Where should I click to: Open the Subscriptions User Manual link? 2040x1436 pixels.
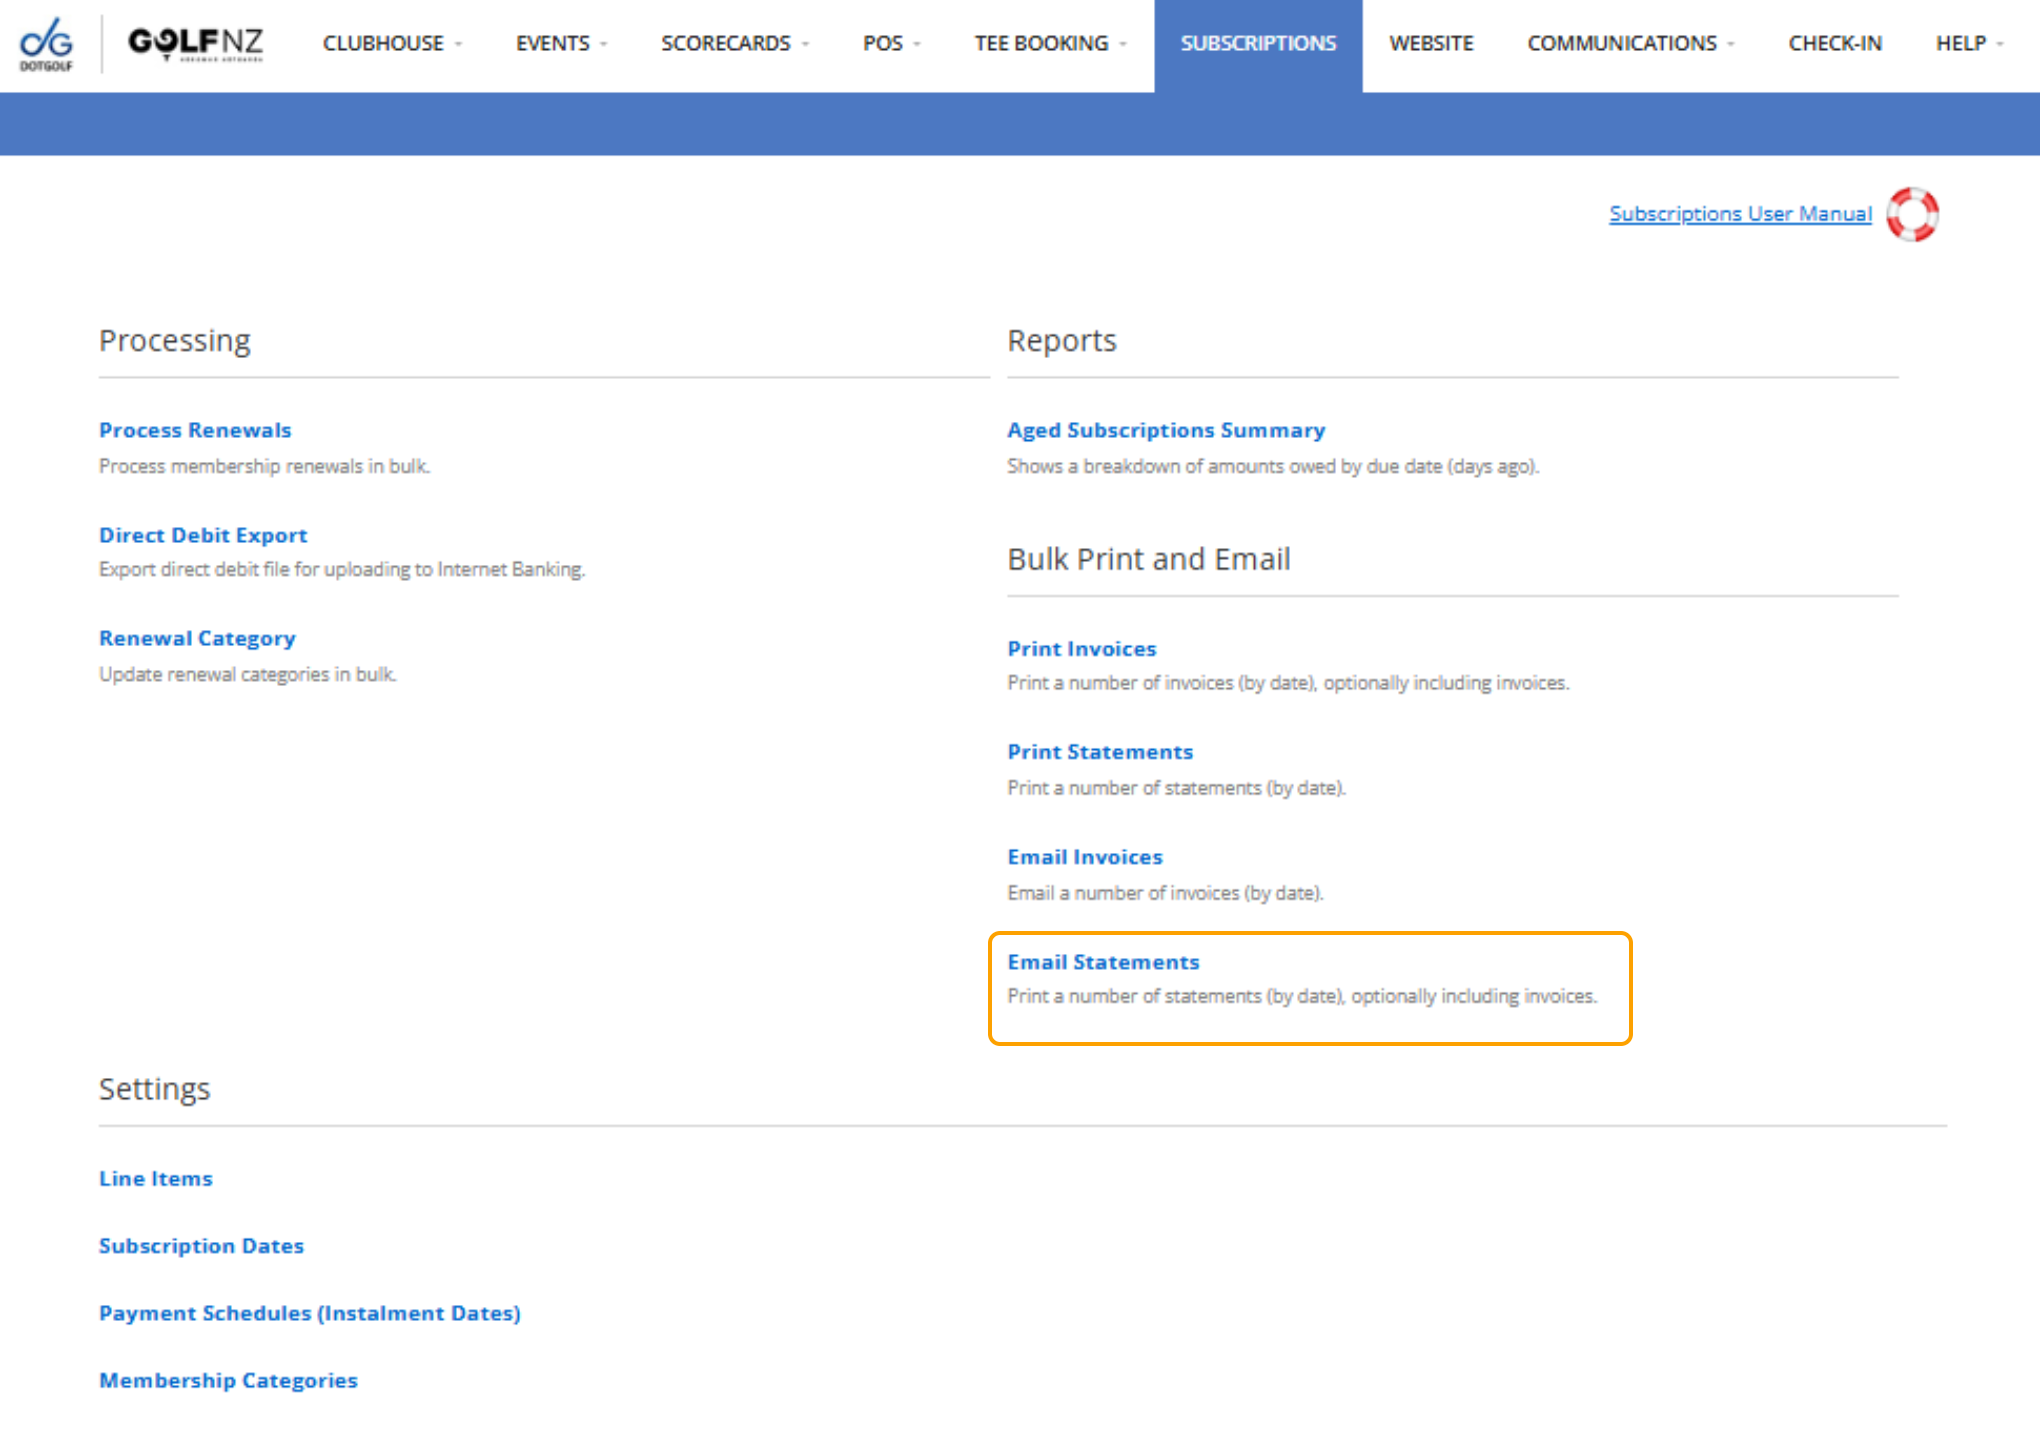coord(1739,214)
